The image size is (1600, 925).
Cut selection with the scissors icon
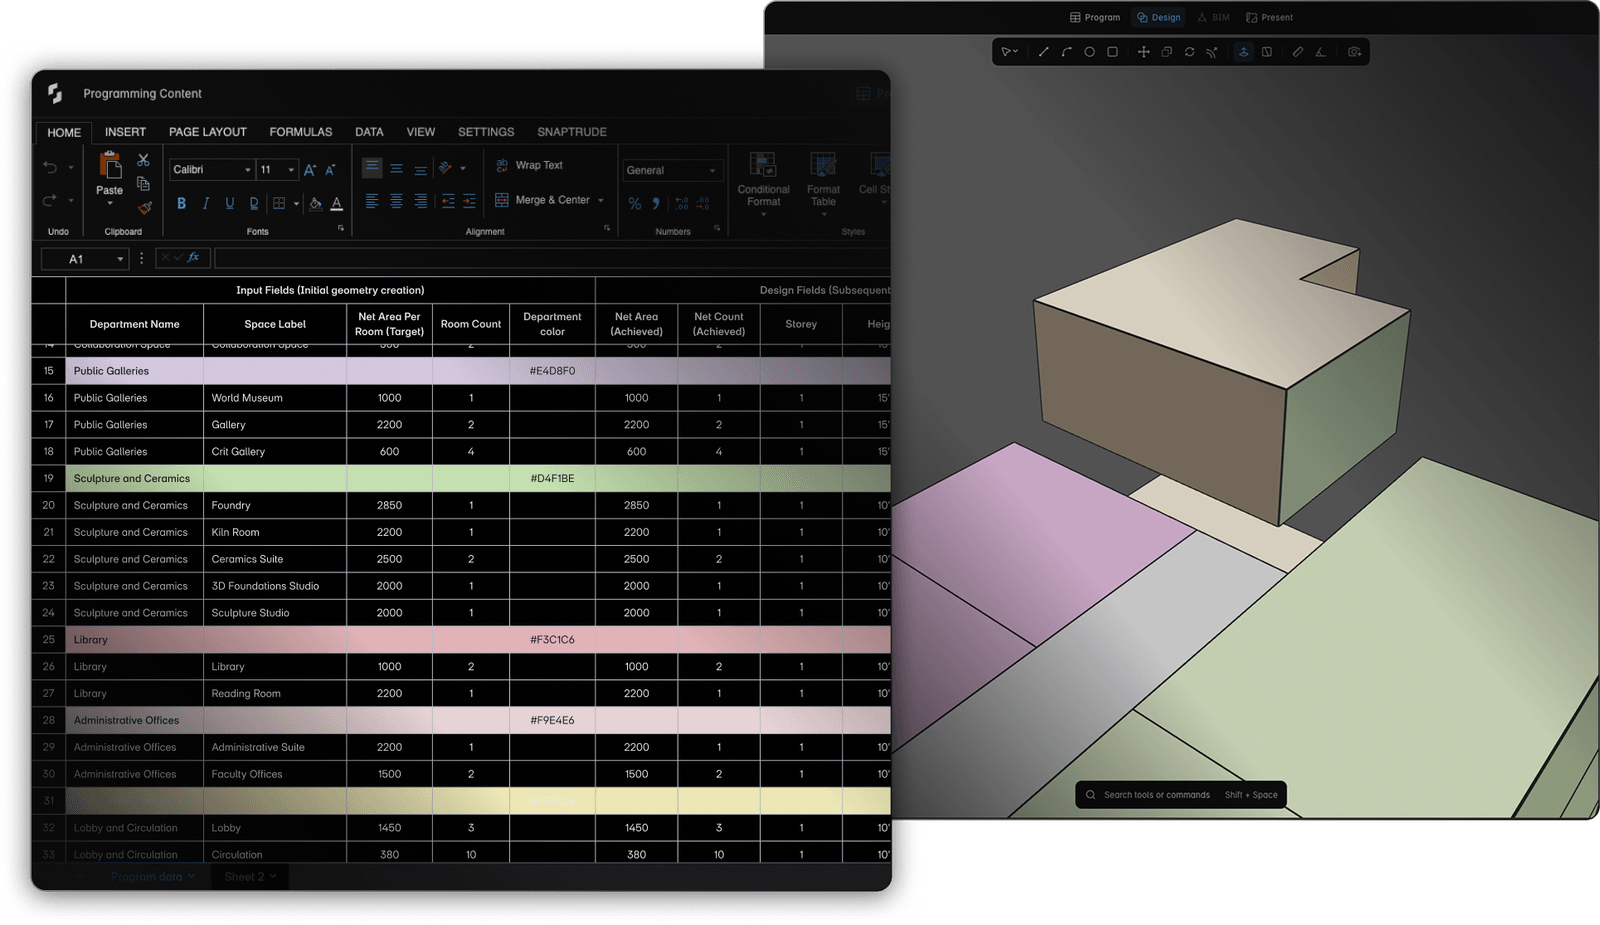143,160
